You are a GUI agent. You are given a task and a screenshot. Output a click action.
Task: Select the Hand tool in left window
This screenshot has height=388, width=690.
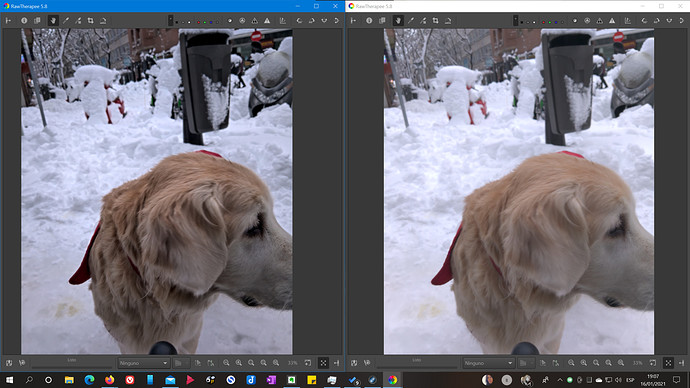(53, 21)
